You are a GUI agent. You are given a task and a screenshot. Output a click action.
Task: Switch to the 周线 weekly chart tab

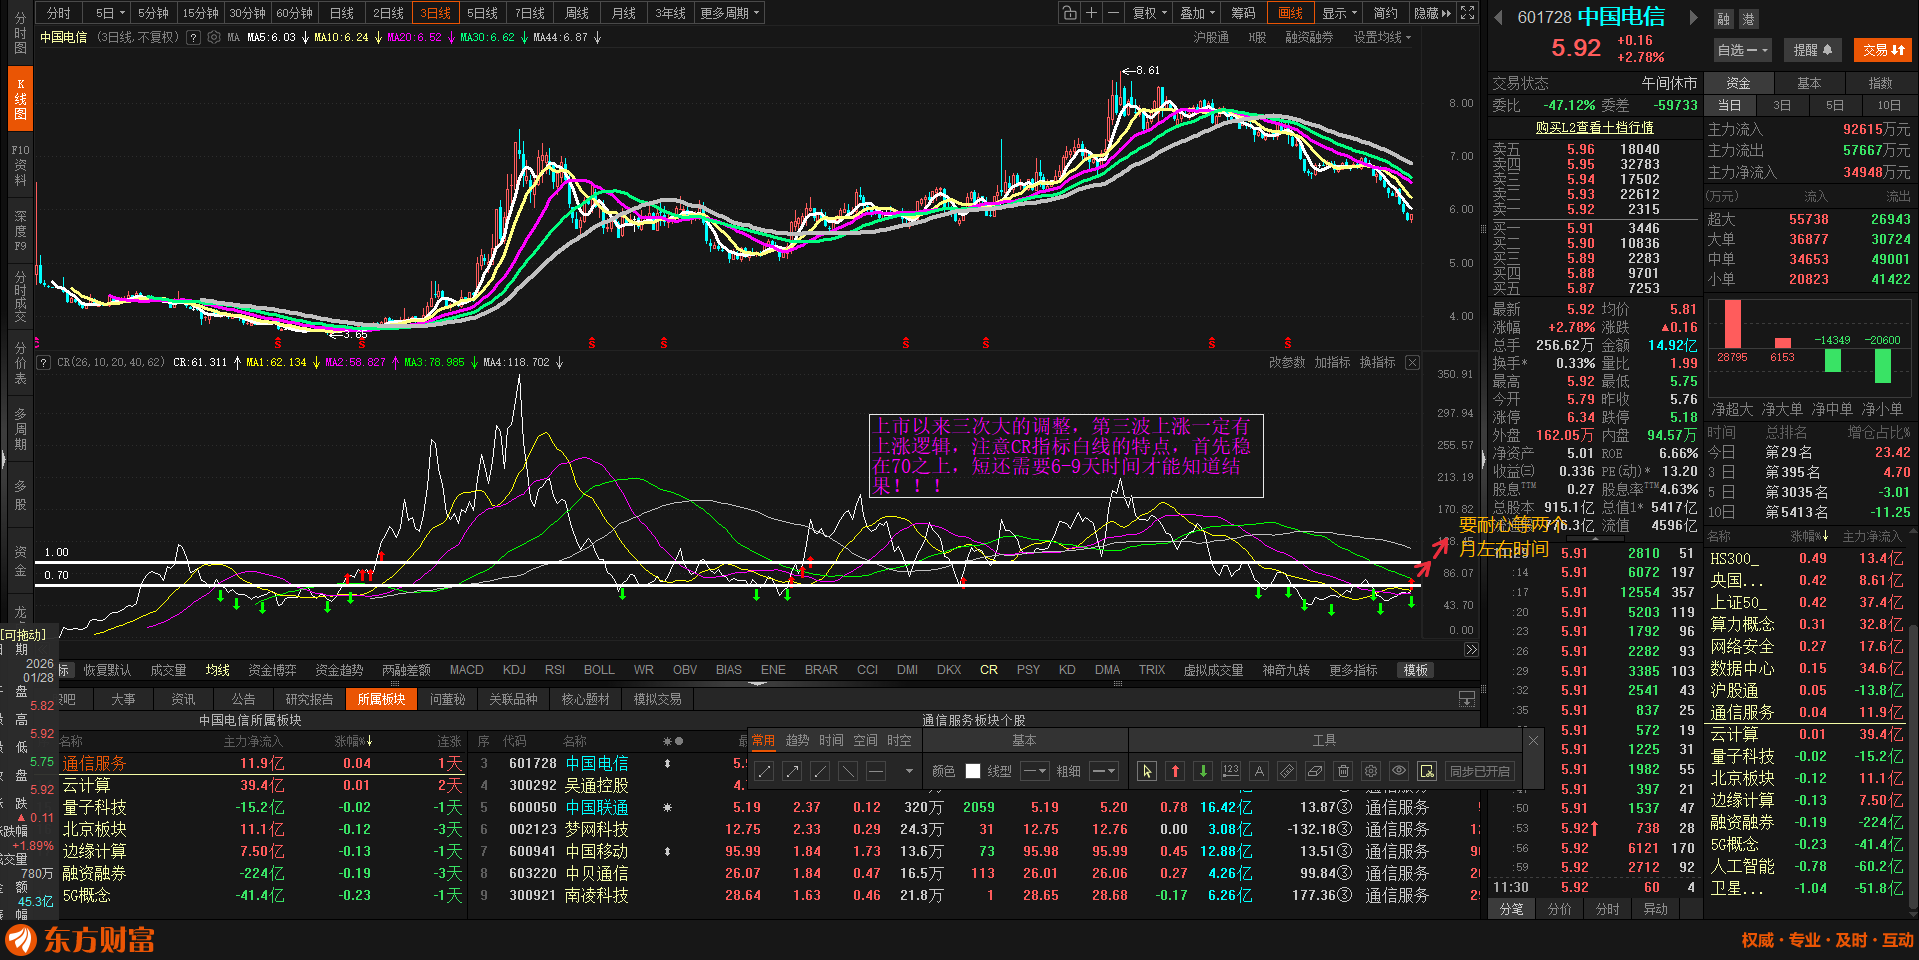tap(577, 13)
